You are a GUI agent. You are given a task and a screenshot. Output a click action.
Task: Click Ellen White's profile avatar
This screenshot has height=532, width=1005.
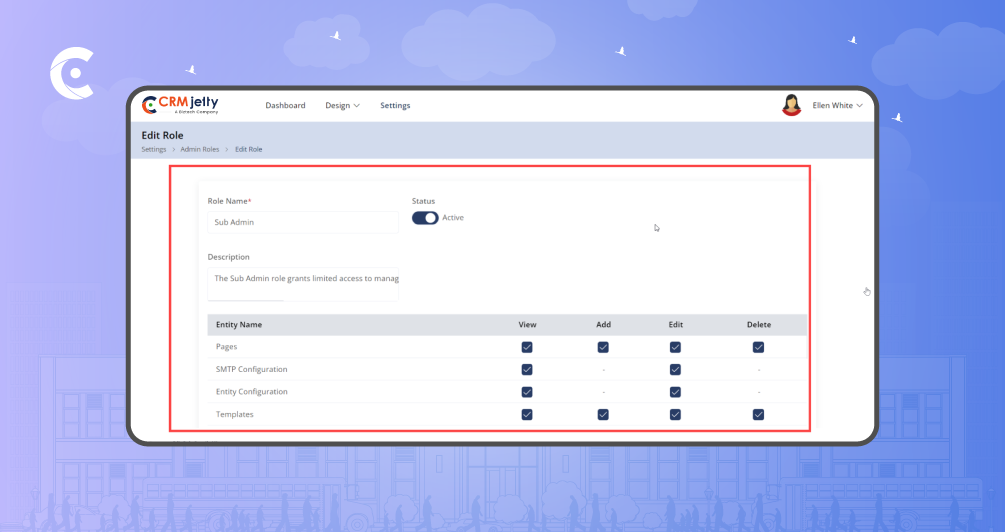791,105
